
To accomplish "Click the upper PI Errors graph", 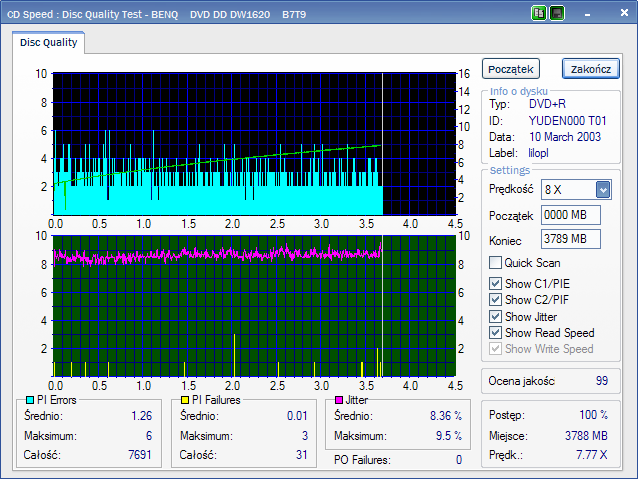I will (254, 144).
